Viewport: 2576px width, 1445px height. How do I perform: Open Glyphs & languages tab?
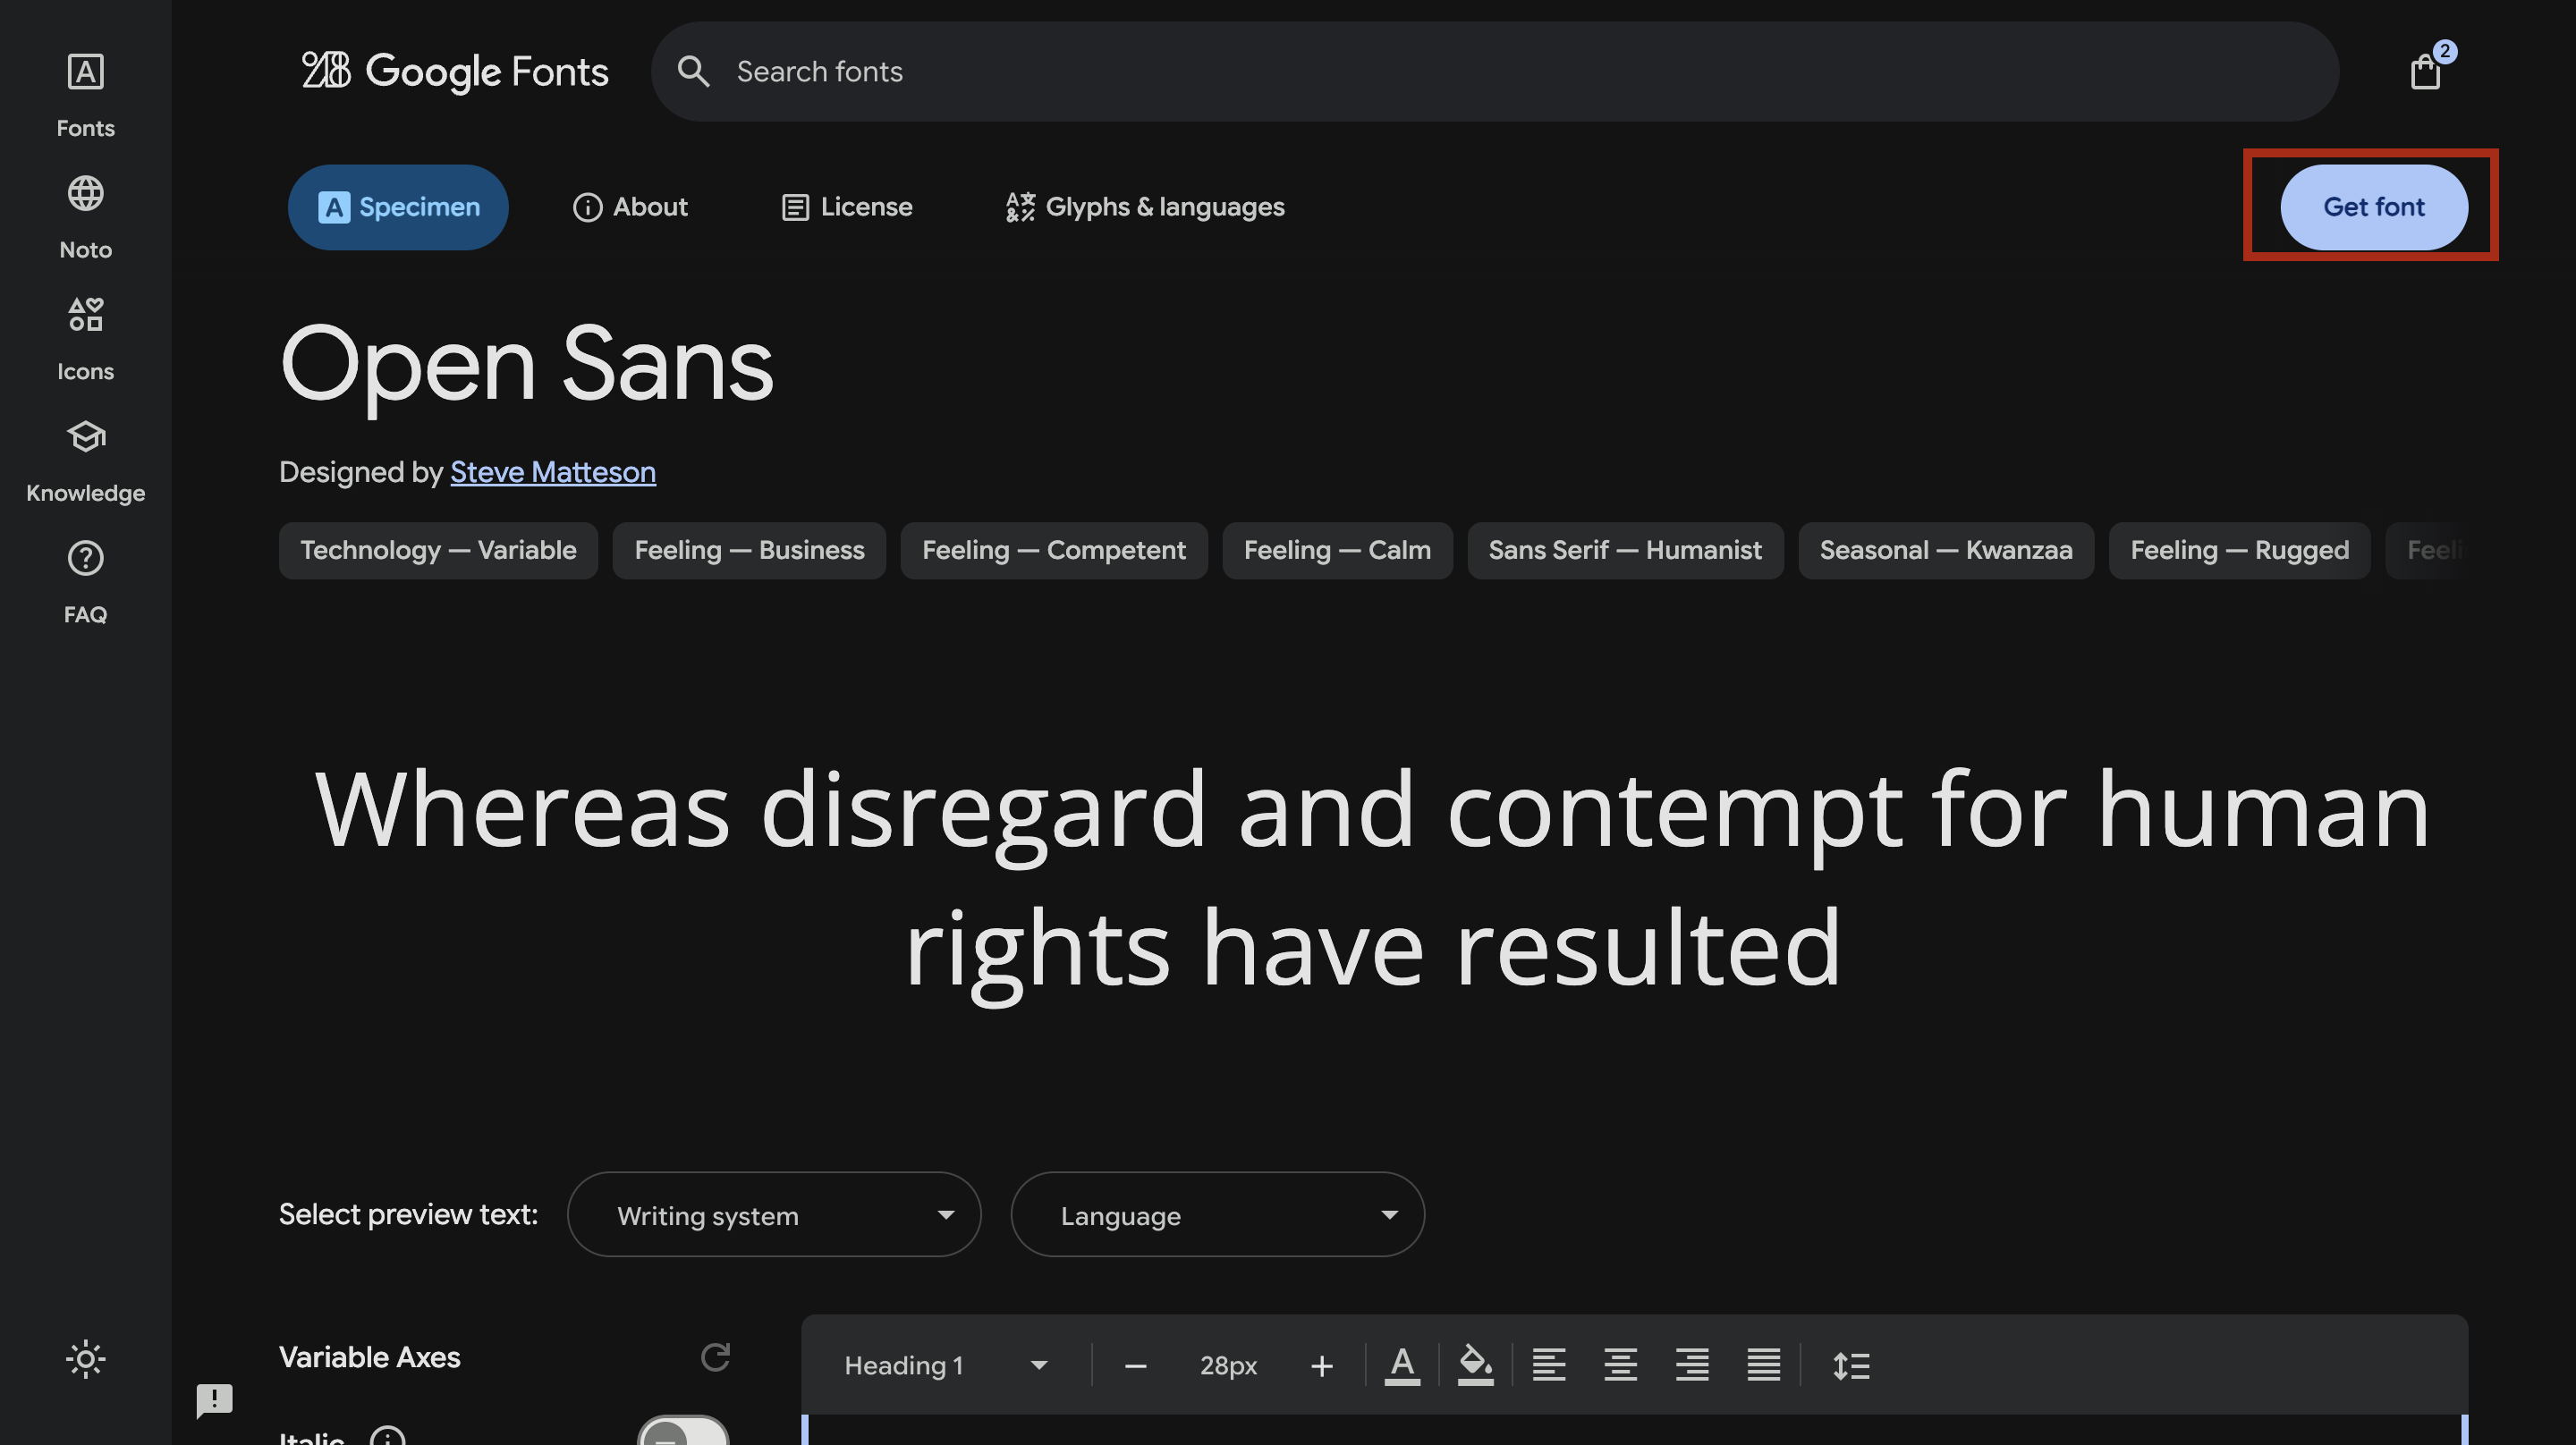point(1145,207)
